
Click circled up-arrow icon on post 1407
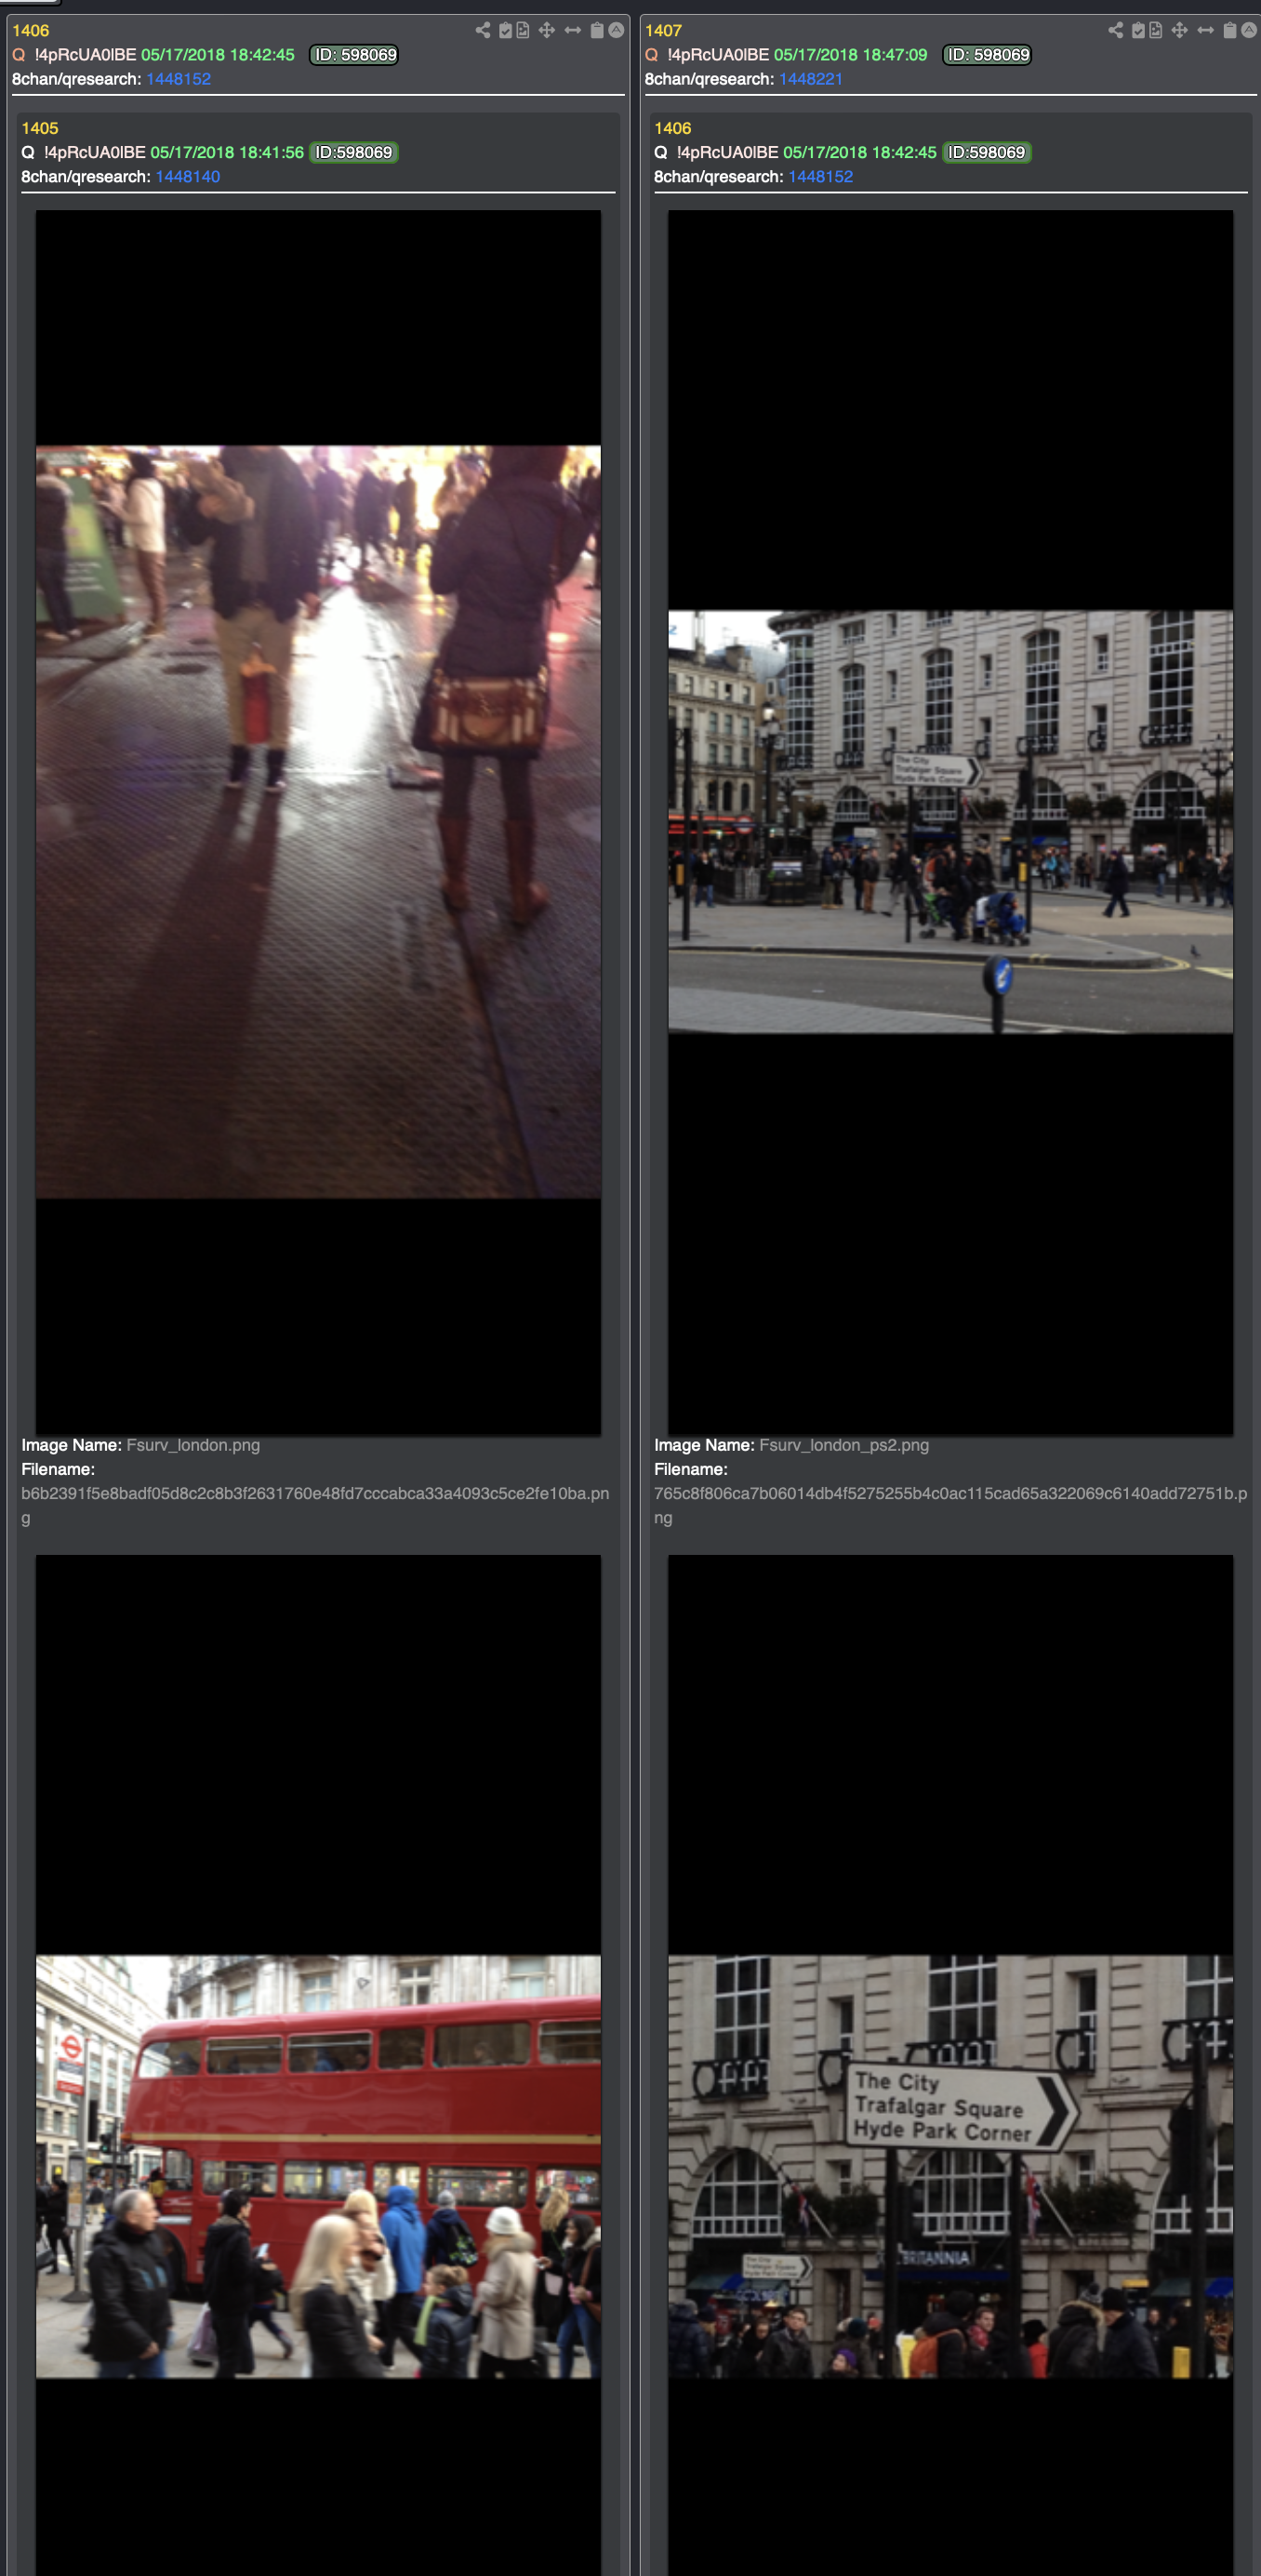tap(1249, 30)
